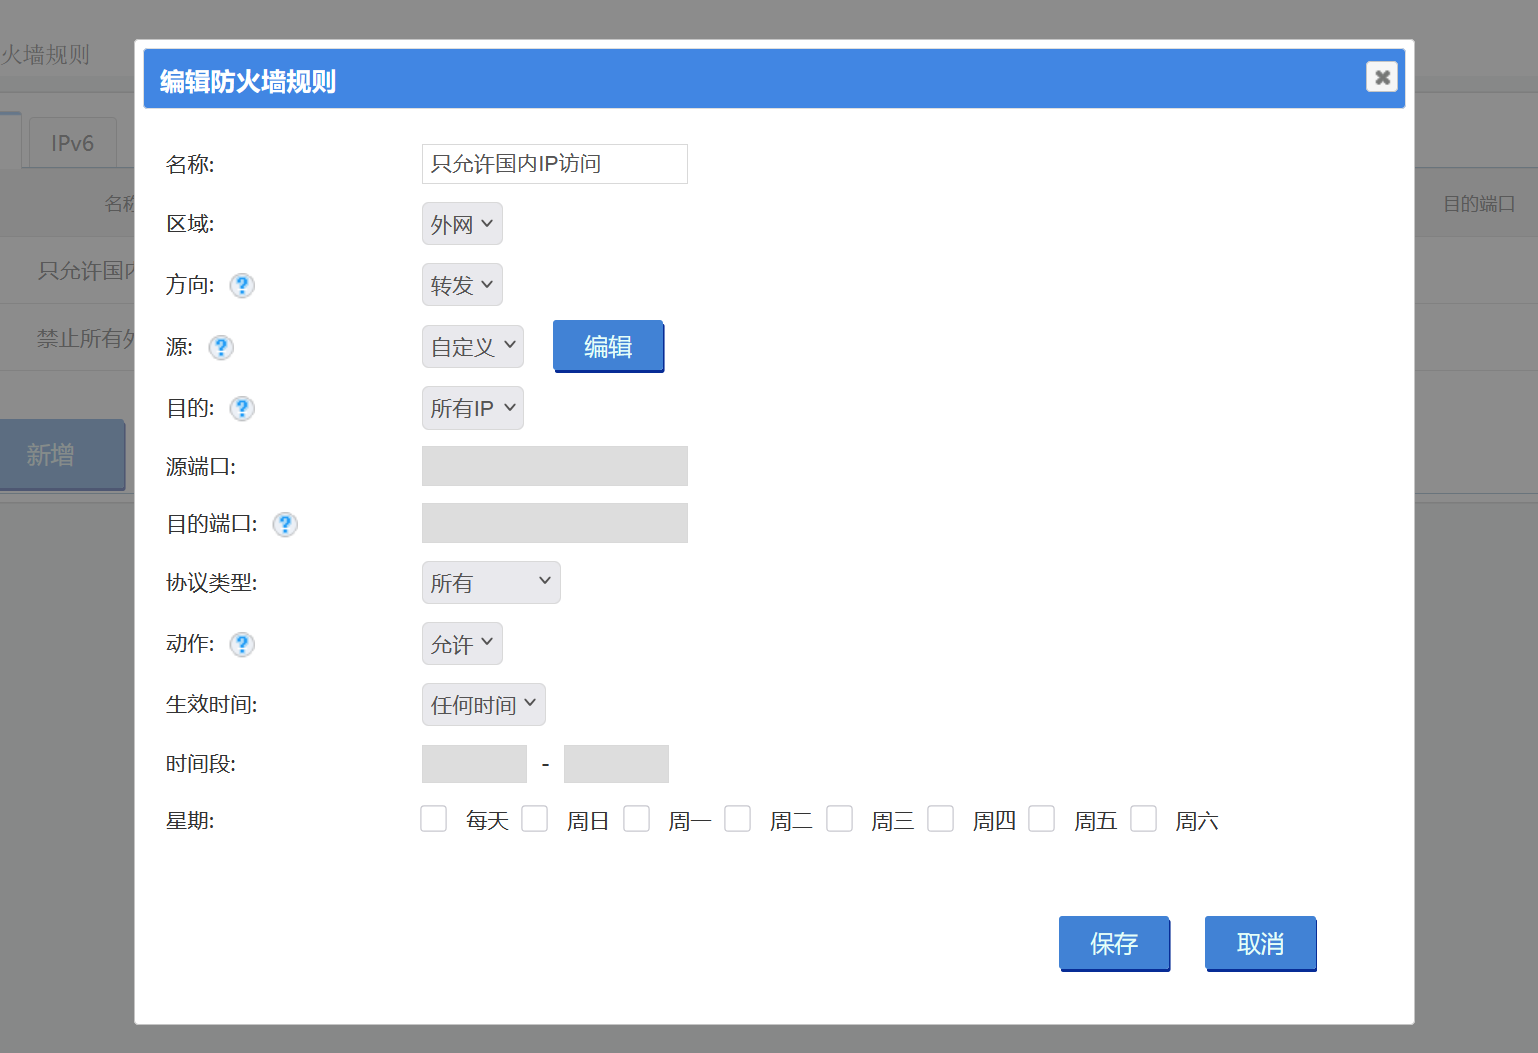Image resolution: width=1538 pixels, height=1053 pixels.
Task: Tick the 周日 checkbox
Action: click(535, 820)
